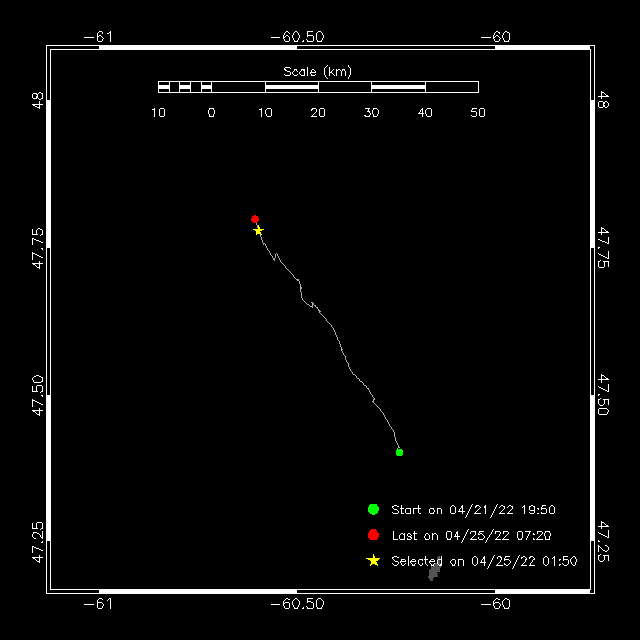
Task: Click the 47.50 latitude label on right axis
Action: click(603, 397)
